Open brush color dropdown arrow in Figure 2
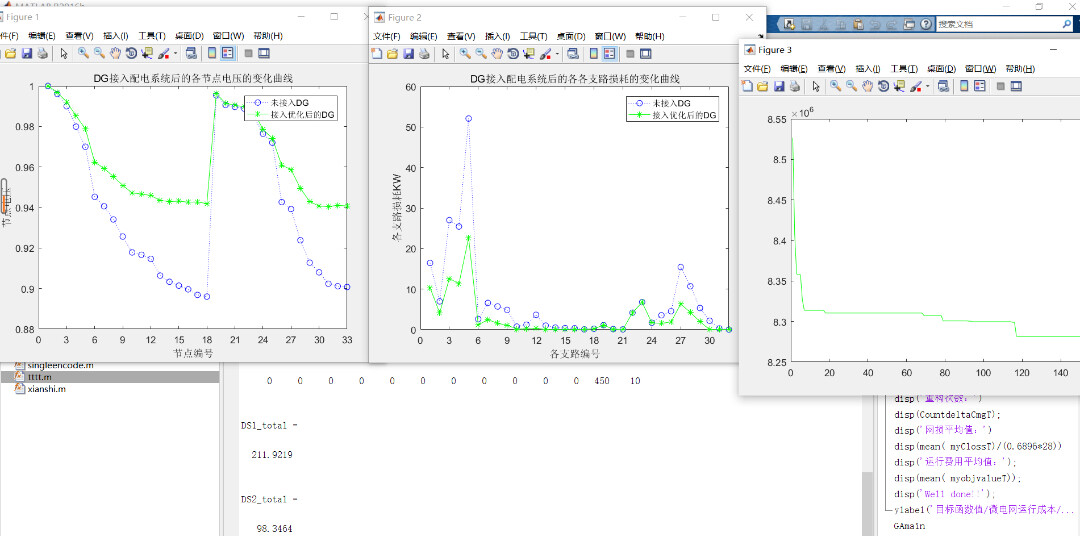The width and height of the screenshot is (1080, 536). click(x=557, y=54)
